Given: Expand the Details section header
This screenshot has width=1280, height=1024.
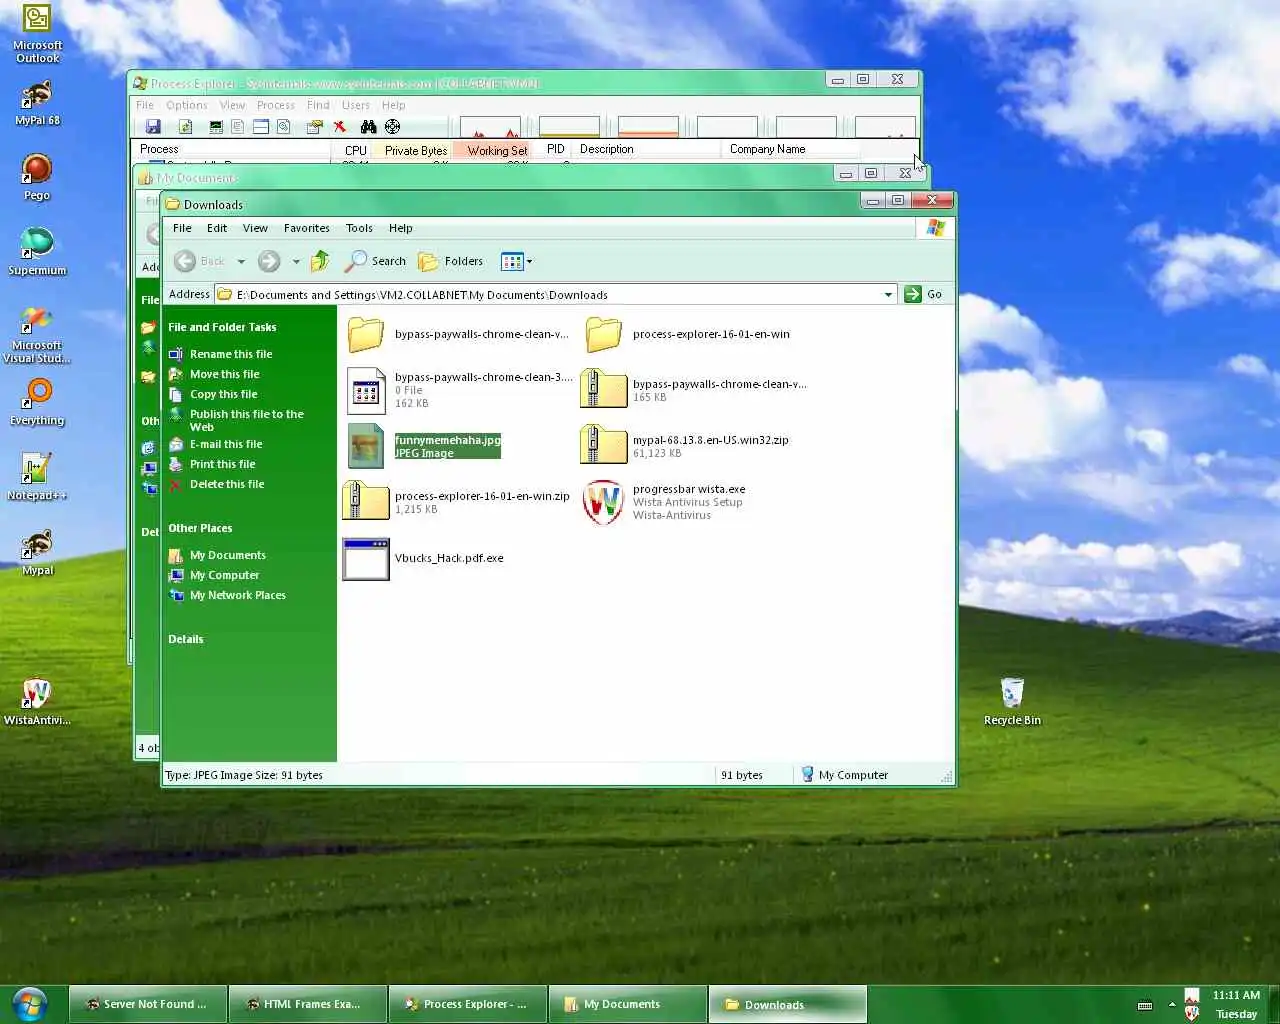Looking at the screenshot, I should pos(186,639).
